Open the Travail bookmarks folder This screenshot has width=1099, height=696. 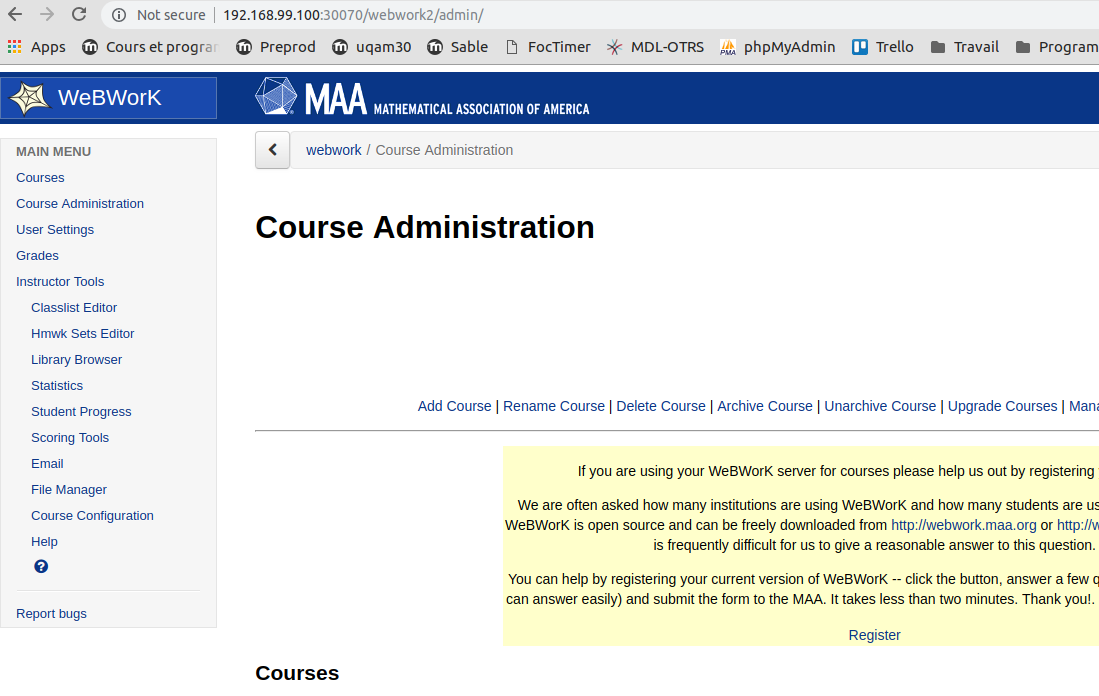(x=964, y=47)
